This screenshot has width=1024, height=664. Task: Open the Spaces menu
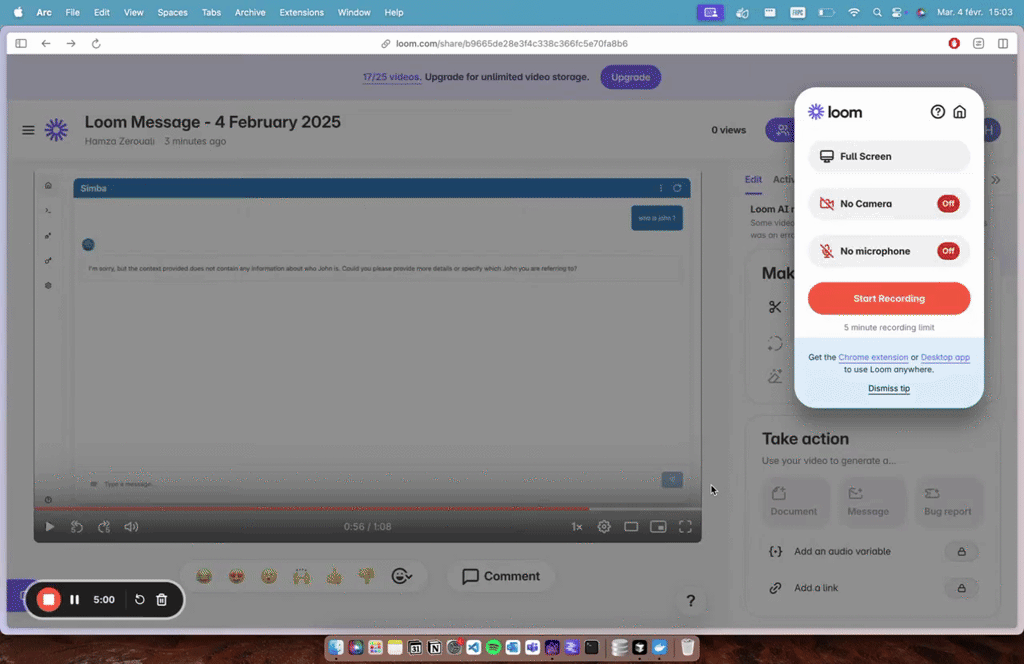[x=172, y=12]
